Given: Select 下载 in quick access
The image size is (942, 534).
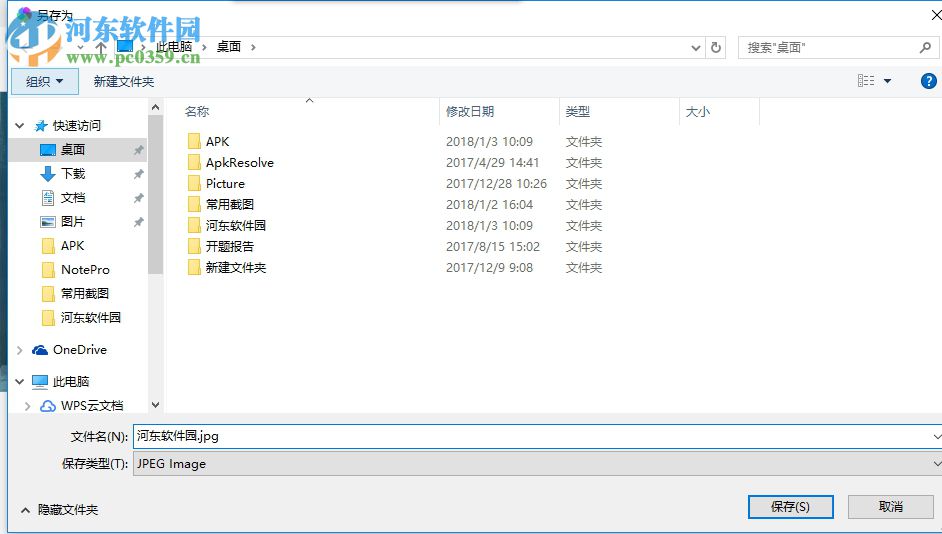Looking at the screenshot, I should (x=73, y=174).
